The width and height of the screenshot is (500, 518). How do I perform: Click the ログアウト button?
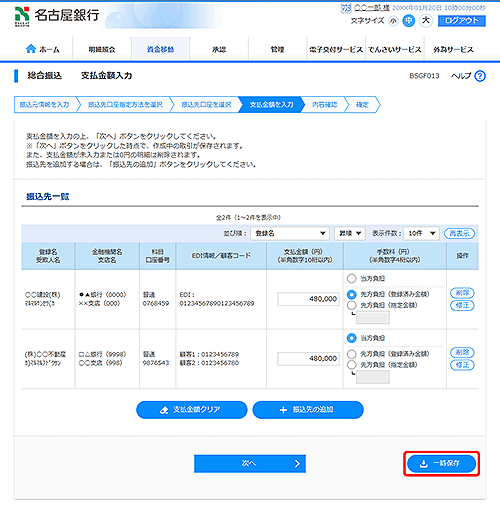tap(462, 21)
